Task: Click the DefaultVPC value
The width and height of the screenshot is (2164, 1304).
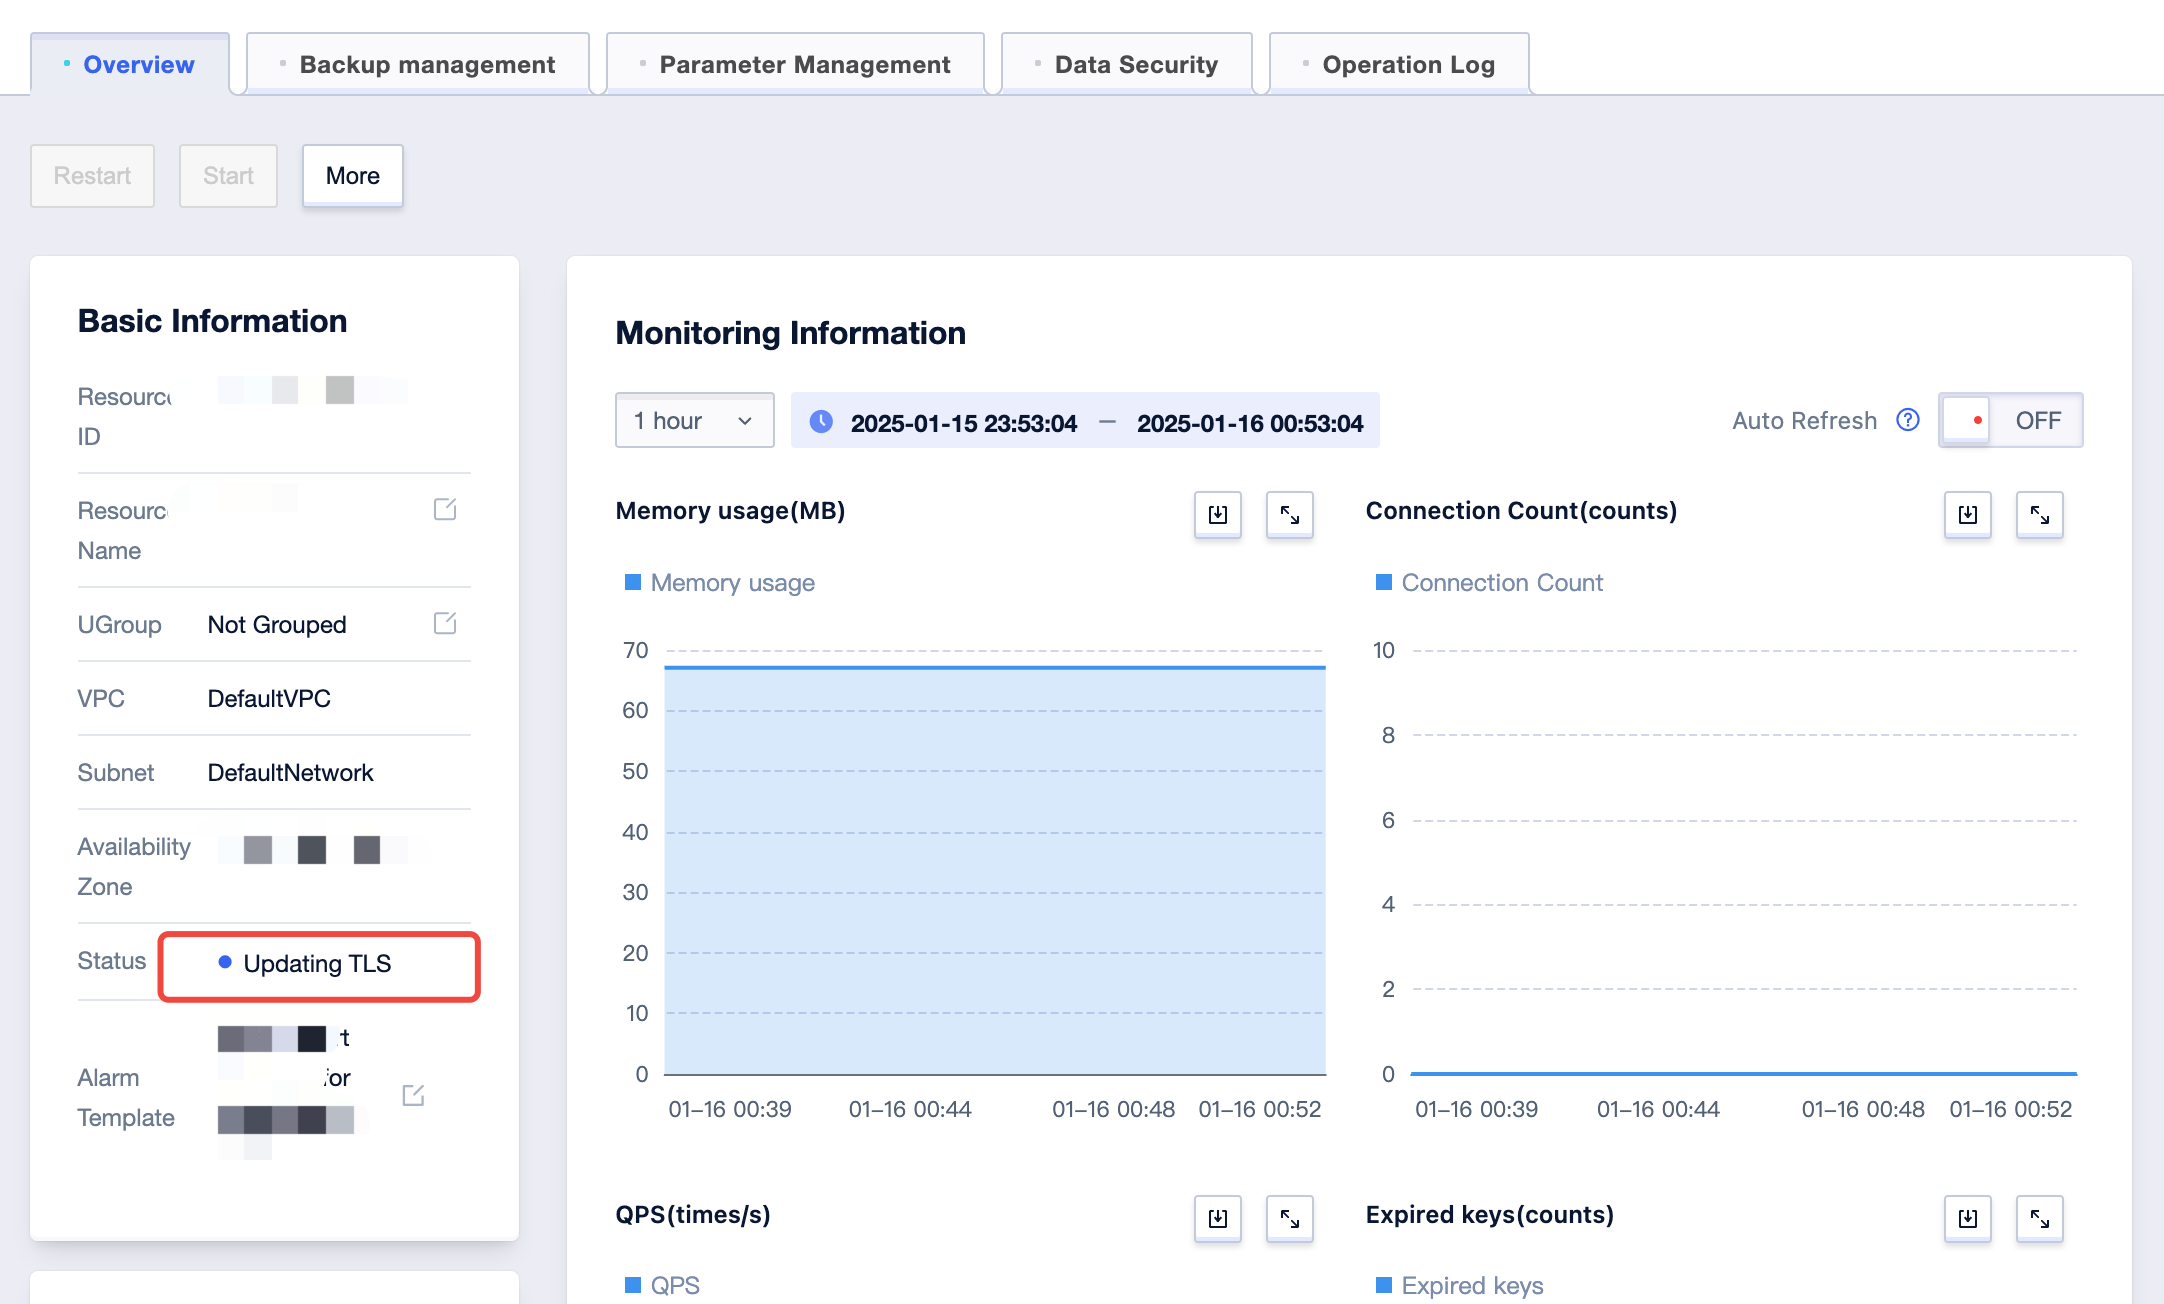Action: (269, 698)
